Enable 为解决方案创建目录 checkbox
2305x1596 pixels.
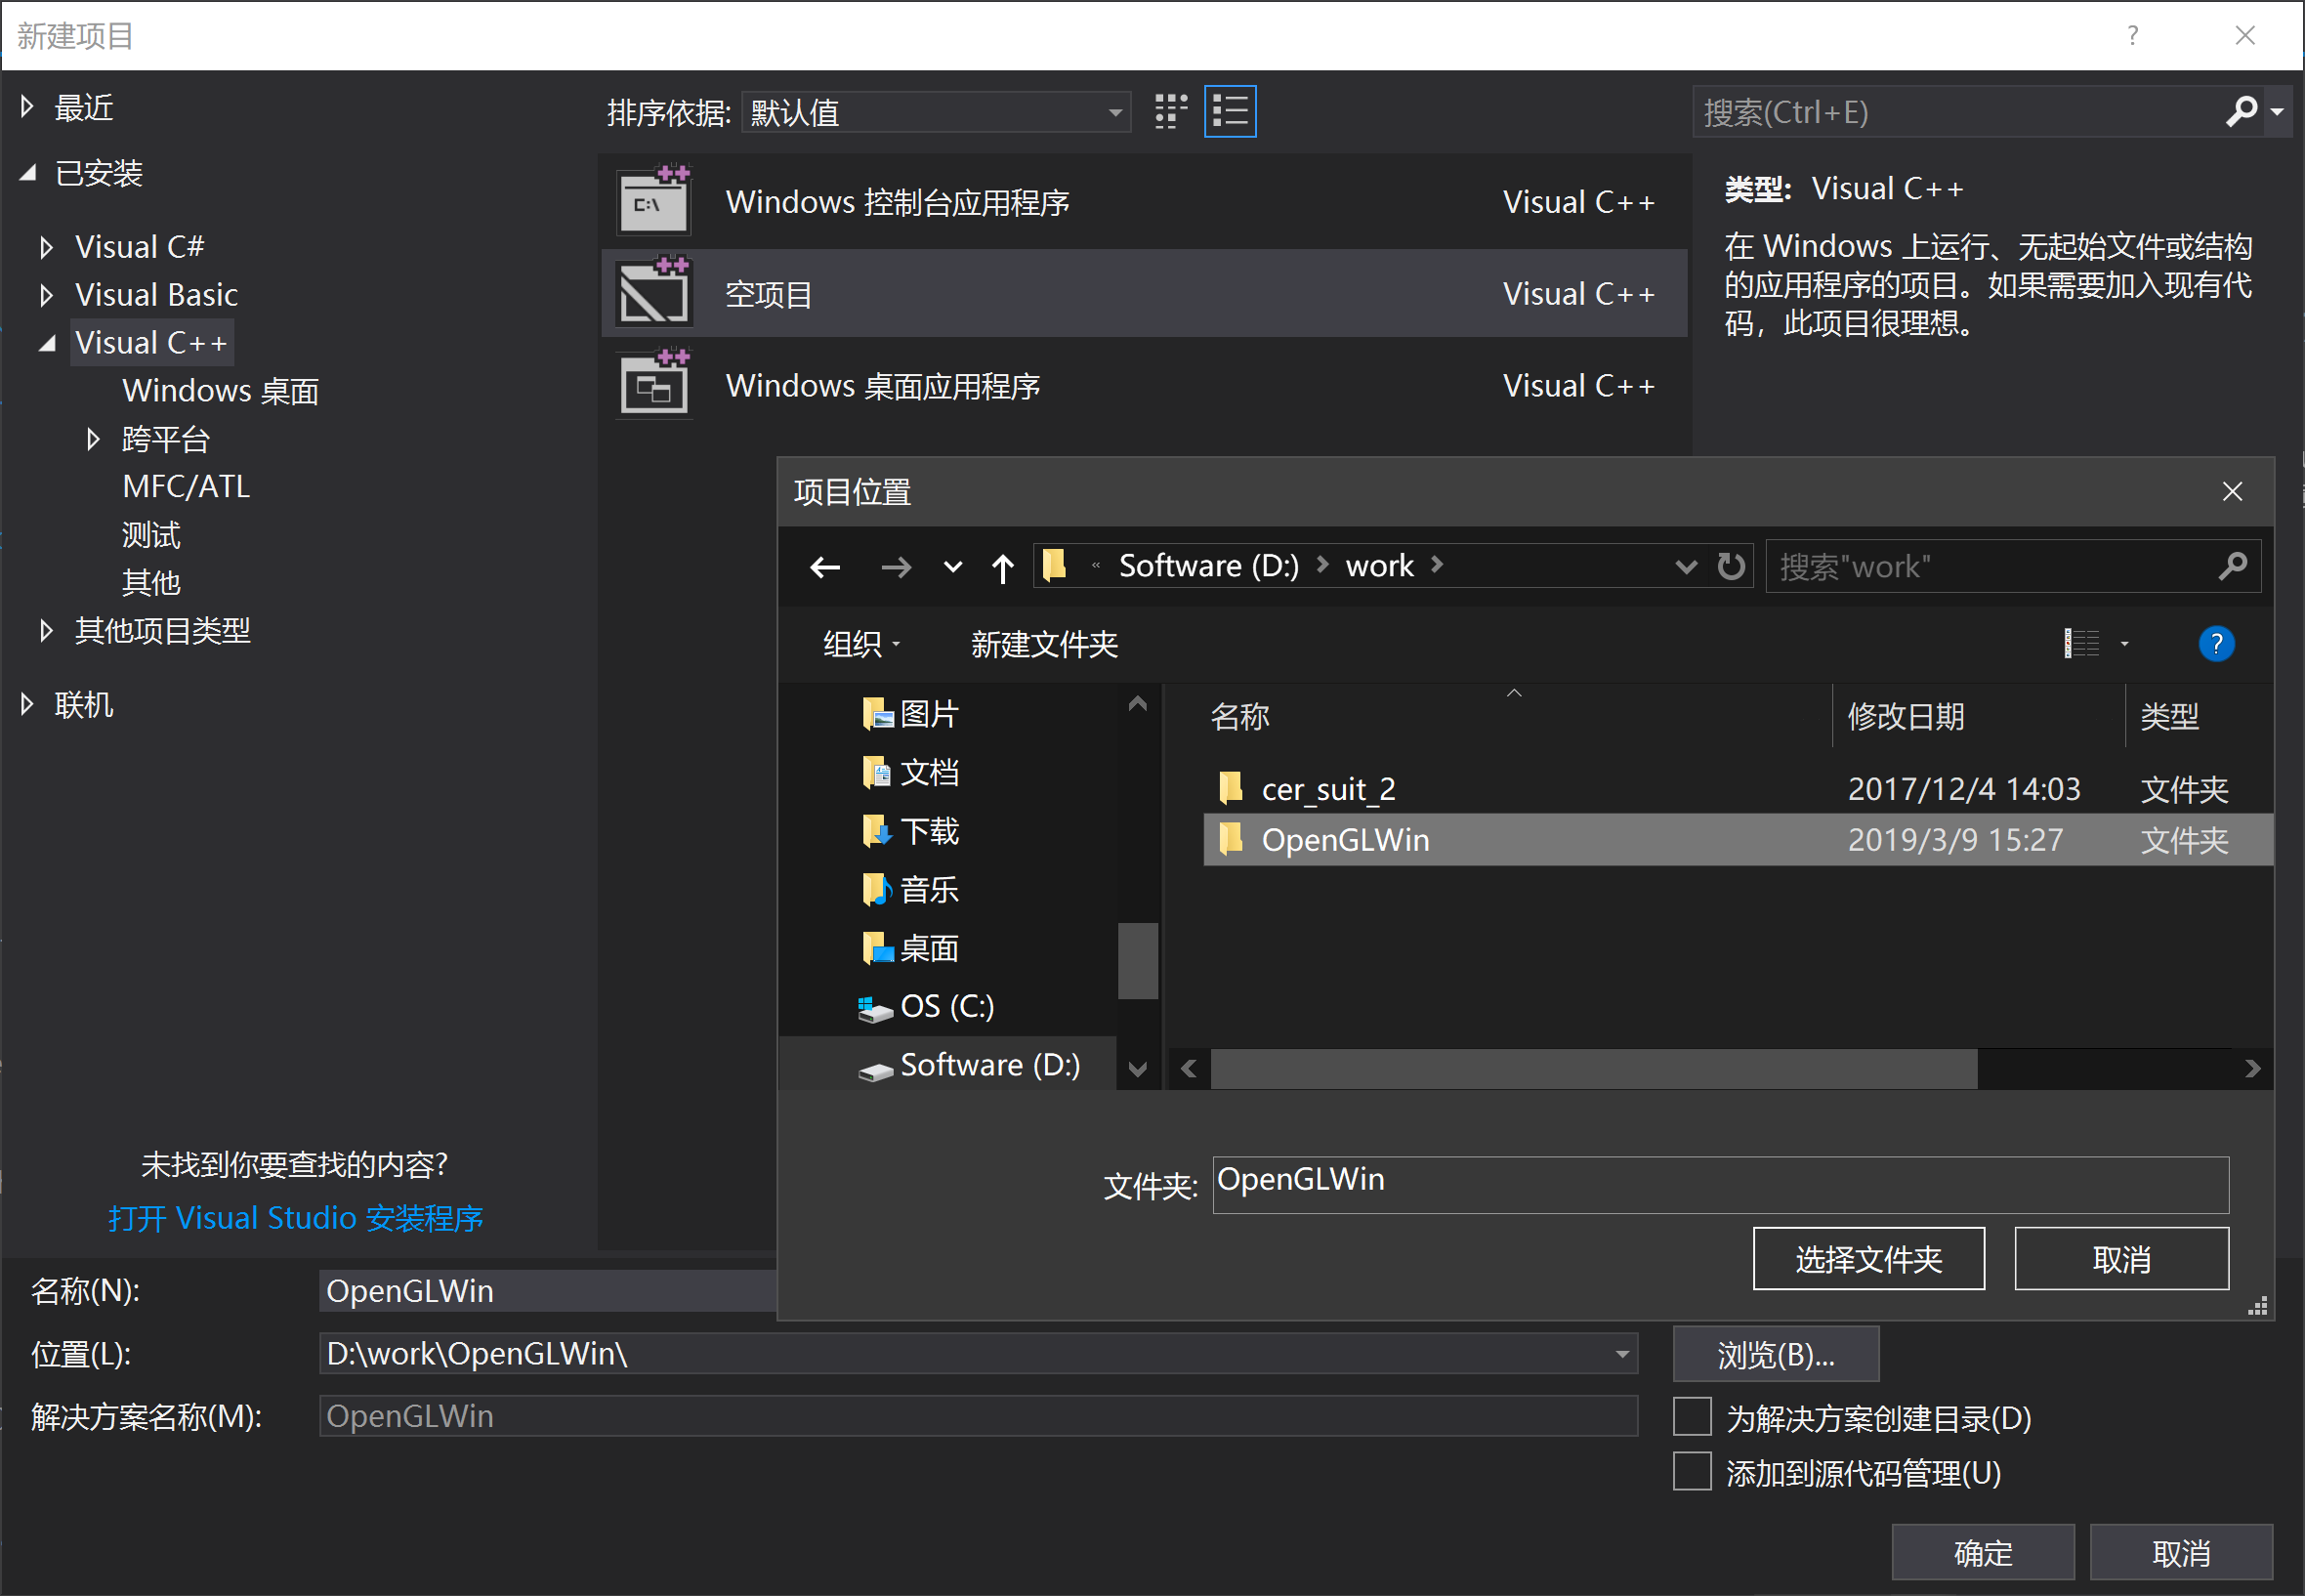(1691, 1416)
